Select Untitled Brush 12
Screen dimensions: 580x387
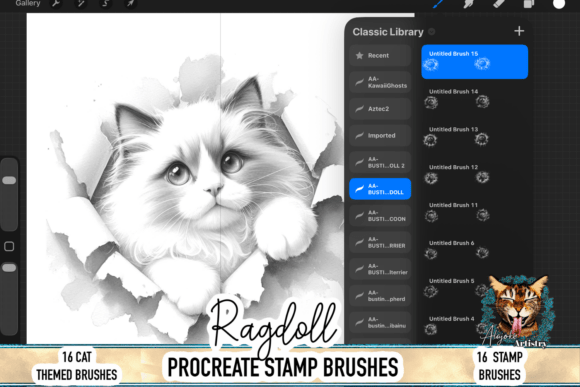[x=475, y=175]
